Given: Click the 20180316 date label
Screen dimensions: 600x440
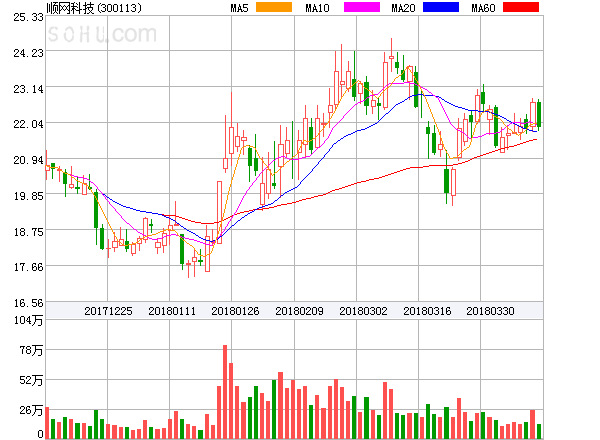Looking at the screenshot, I should [x=427, y=311].
